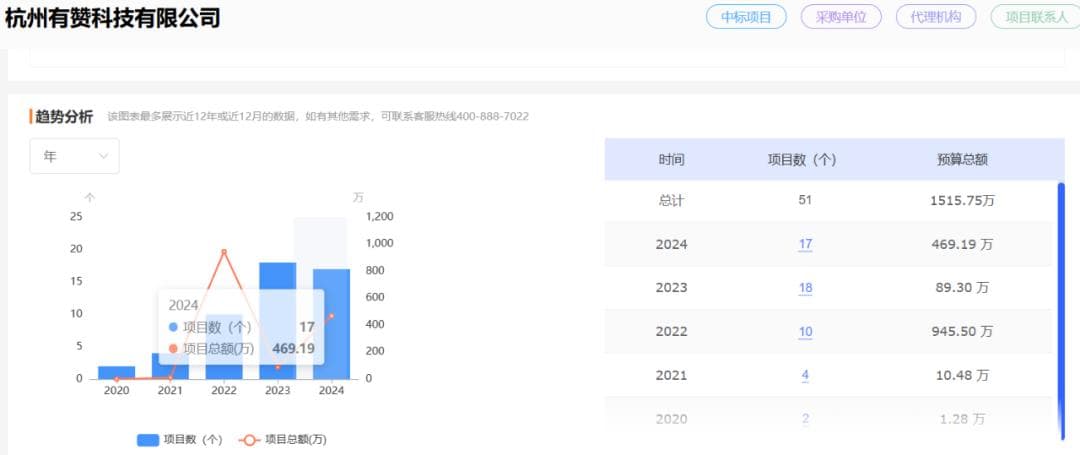1080x455 pixels.
Task: Open the 18 projects link for 2023
Action: 805,288
